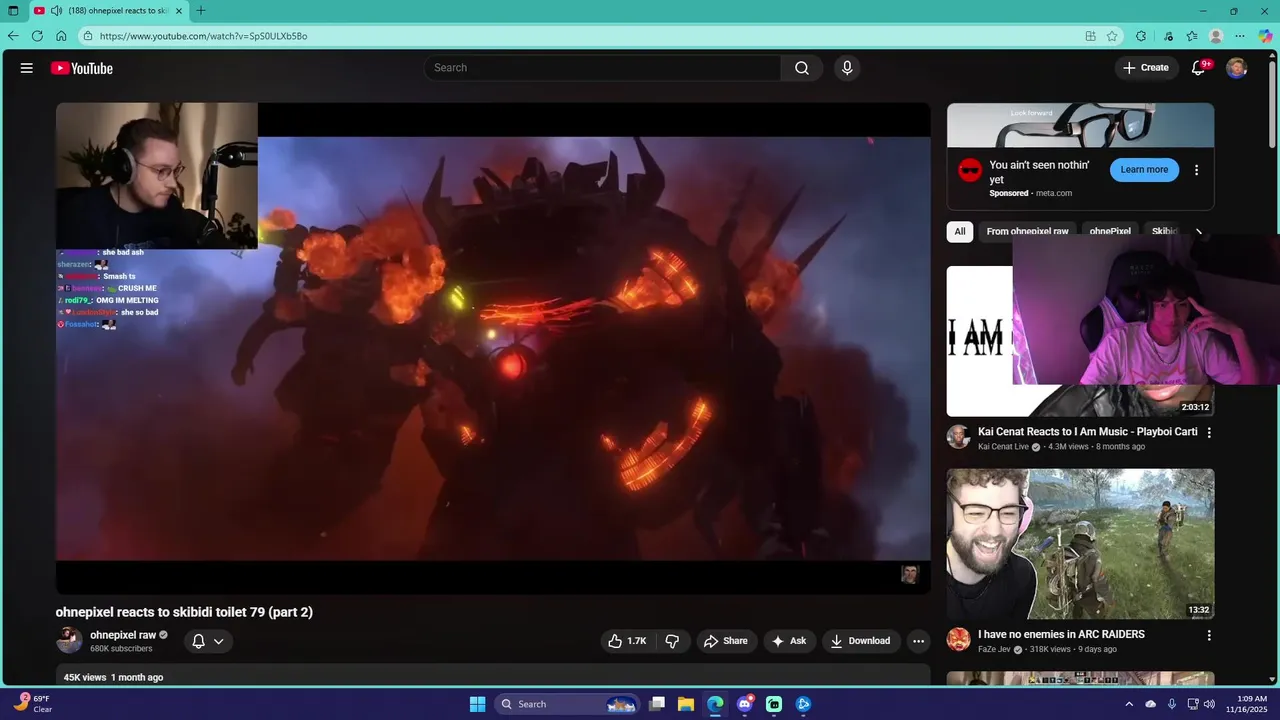Image resolution: width=1280 pixels, height=720 pixels.
Task: Open I have no enemies in ARC RAIDERS title
Action: click(x=1061, y=634)
